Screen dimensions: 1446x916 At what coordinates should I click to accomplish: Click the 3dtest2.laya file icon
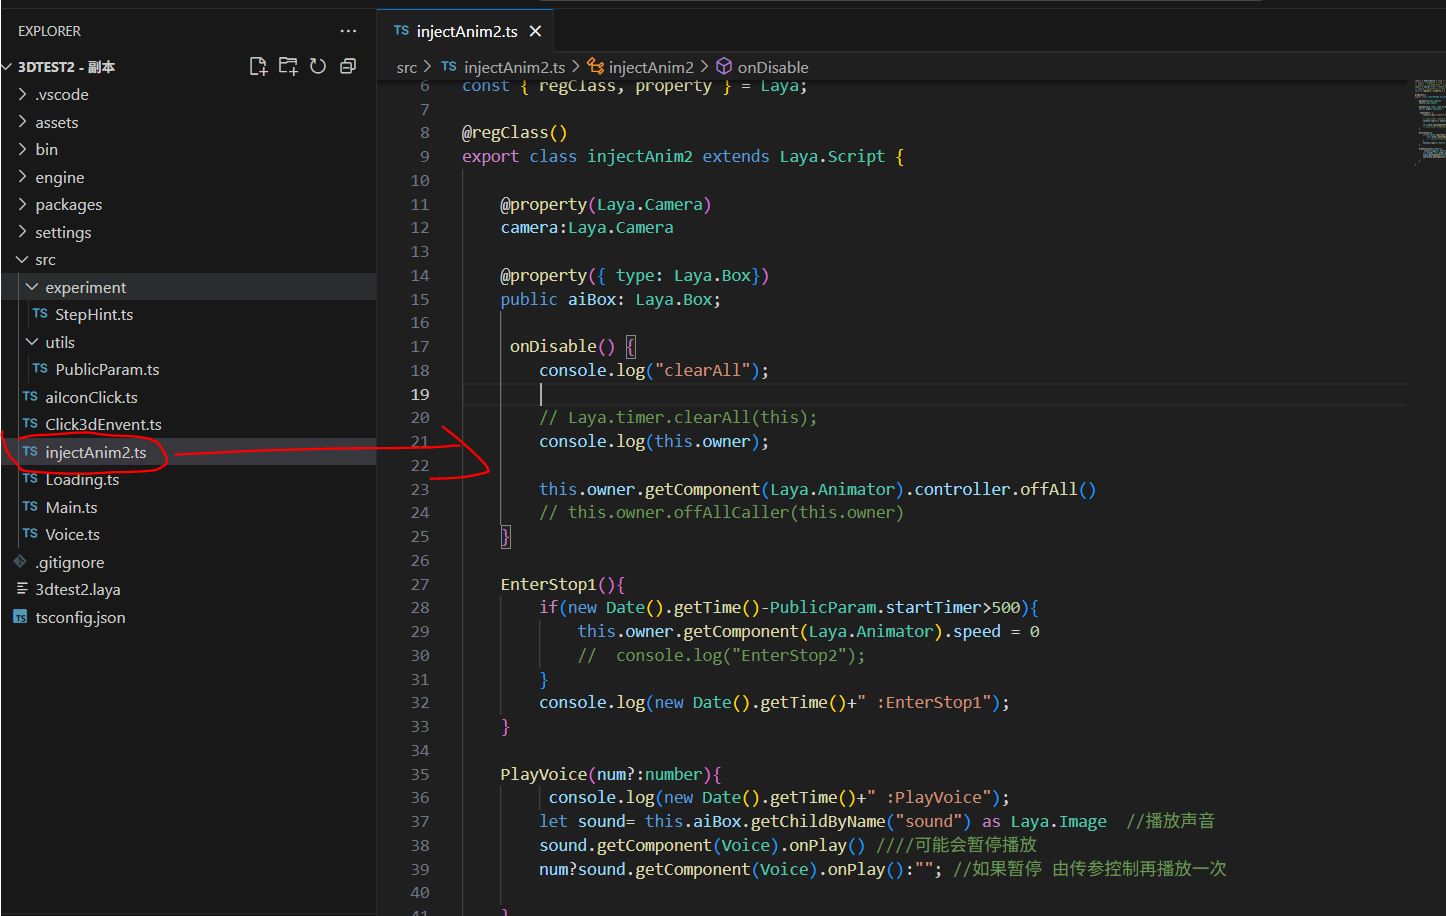point(22,589)
